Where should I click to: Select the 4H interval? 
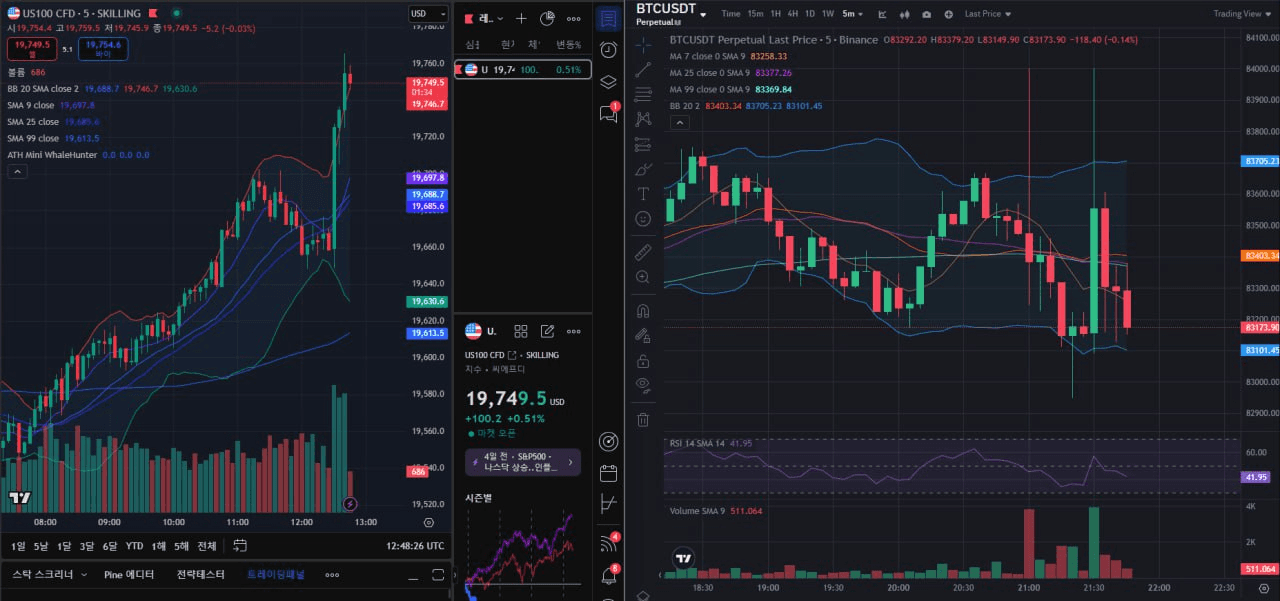(x=793, y=14)
